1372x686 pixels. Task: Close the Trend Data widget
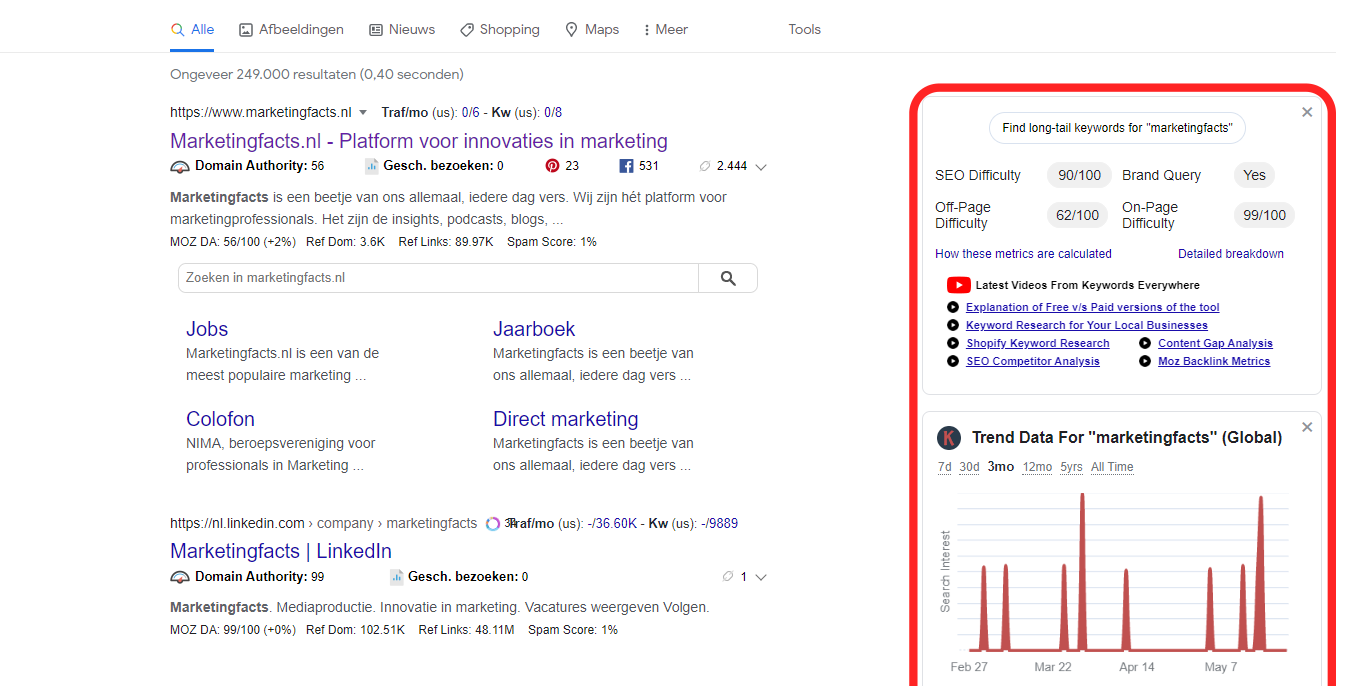point(1307,427)
